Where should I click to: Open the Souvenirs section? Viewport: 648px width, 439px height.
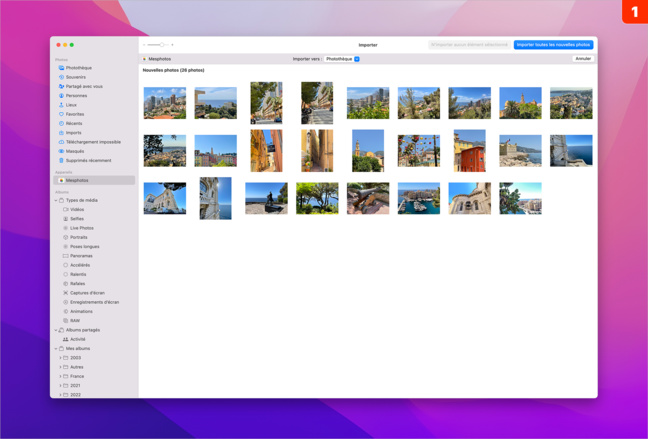click(x=75, y=77)
